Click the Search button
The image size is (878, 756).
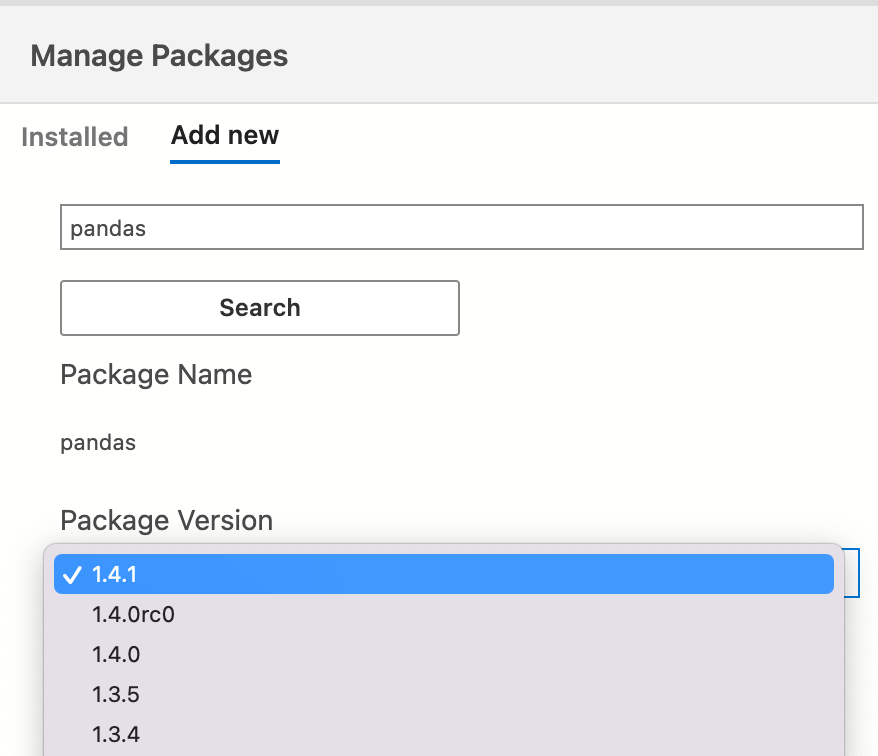259,307
